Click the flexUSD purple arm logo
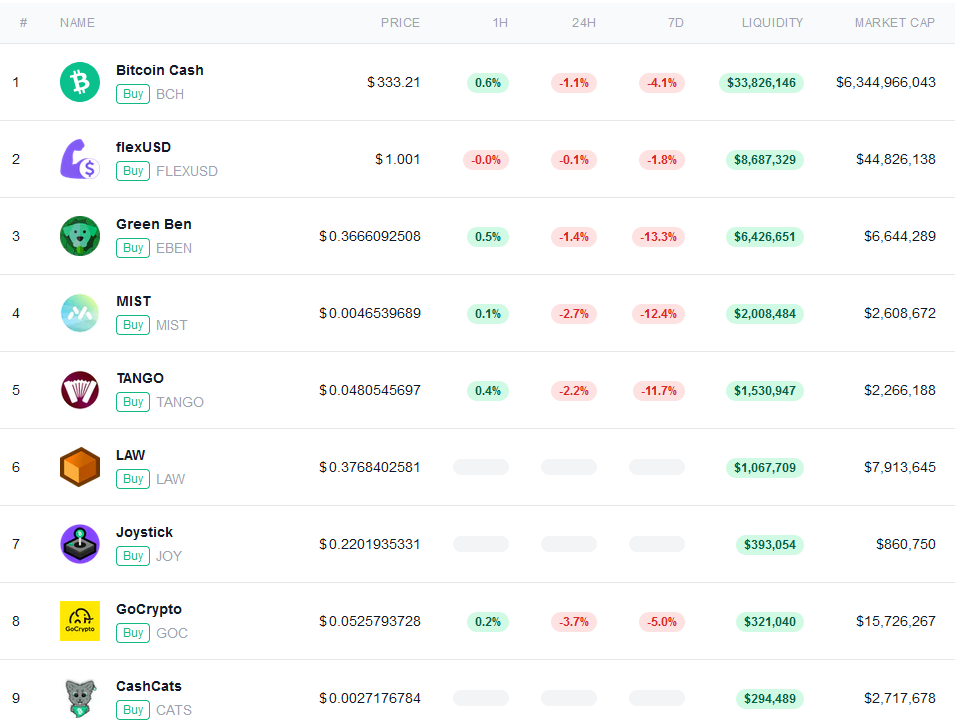The width and height of the screenshot is (955, 728). (x=80, y=159)
